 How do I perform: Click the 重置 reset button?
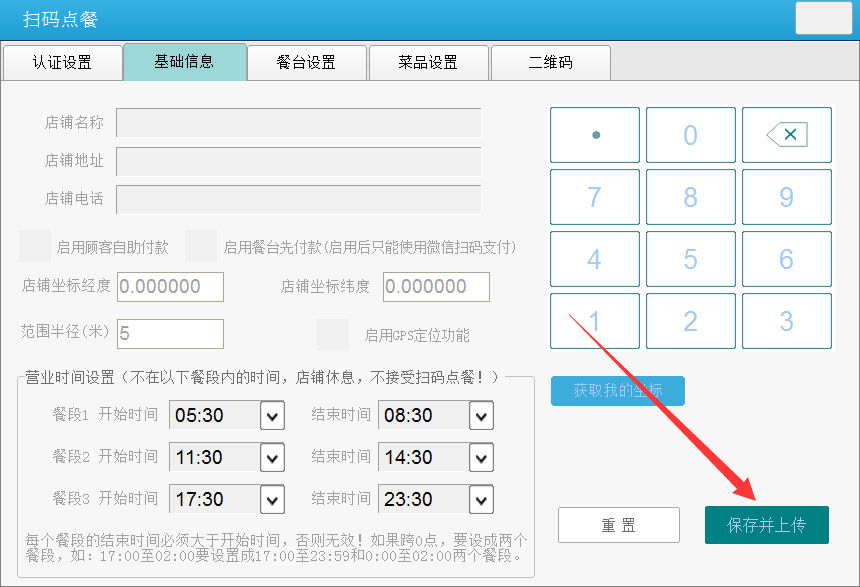pos(618,525)
